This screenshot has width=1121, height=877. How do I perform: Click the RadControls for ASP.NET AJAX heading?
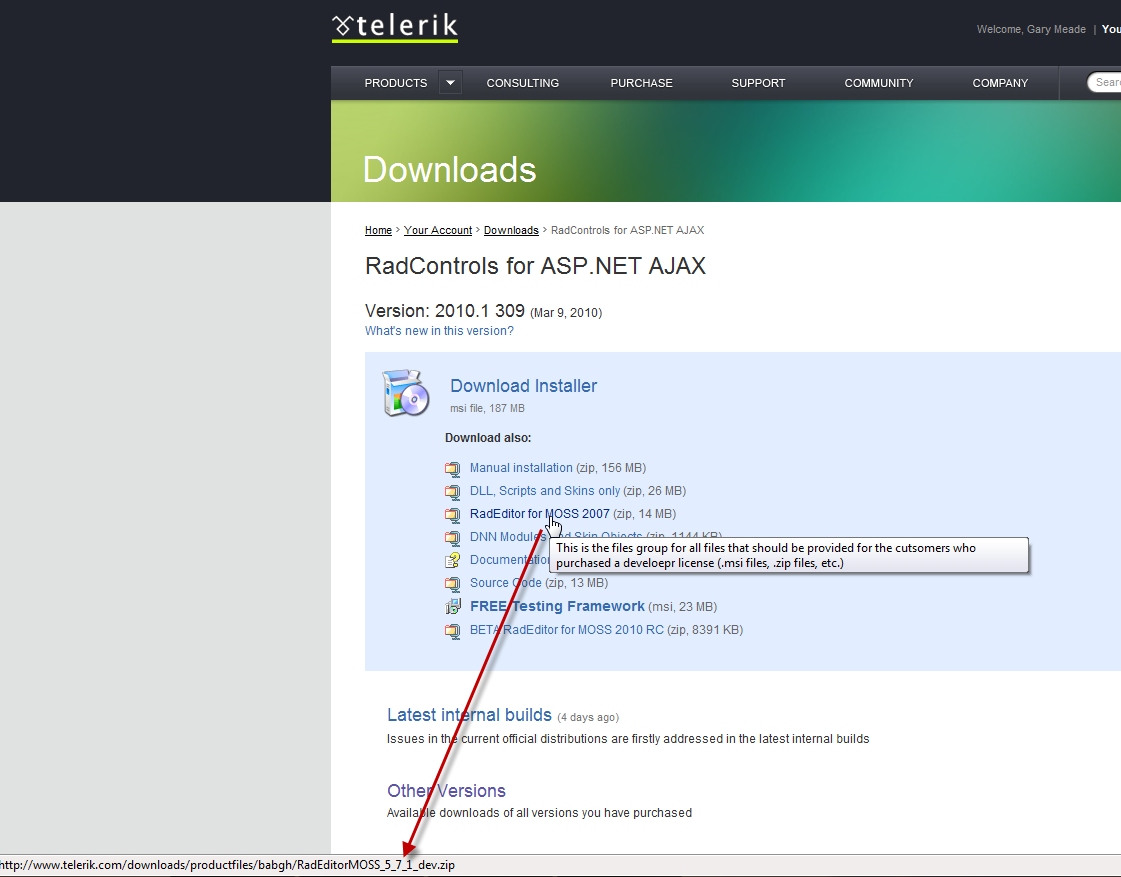coord(535,266)
